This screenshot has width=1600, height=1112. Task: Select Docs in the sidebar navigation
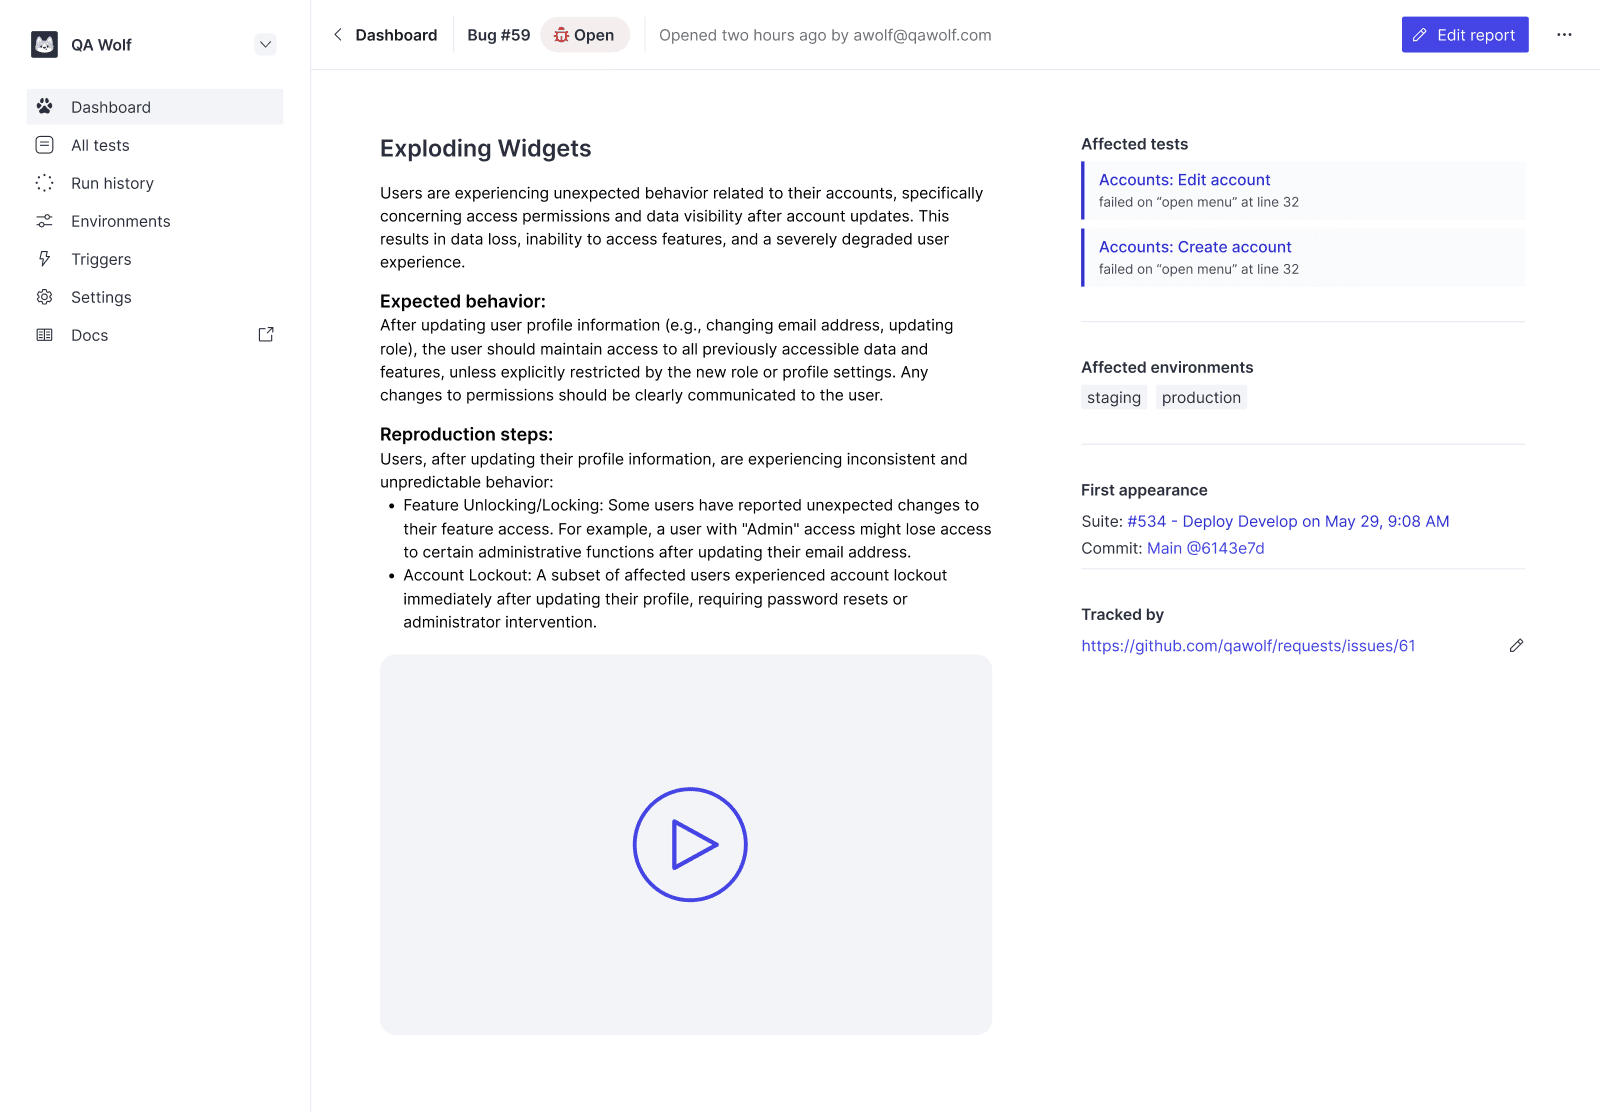coord(89,334)
